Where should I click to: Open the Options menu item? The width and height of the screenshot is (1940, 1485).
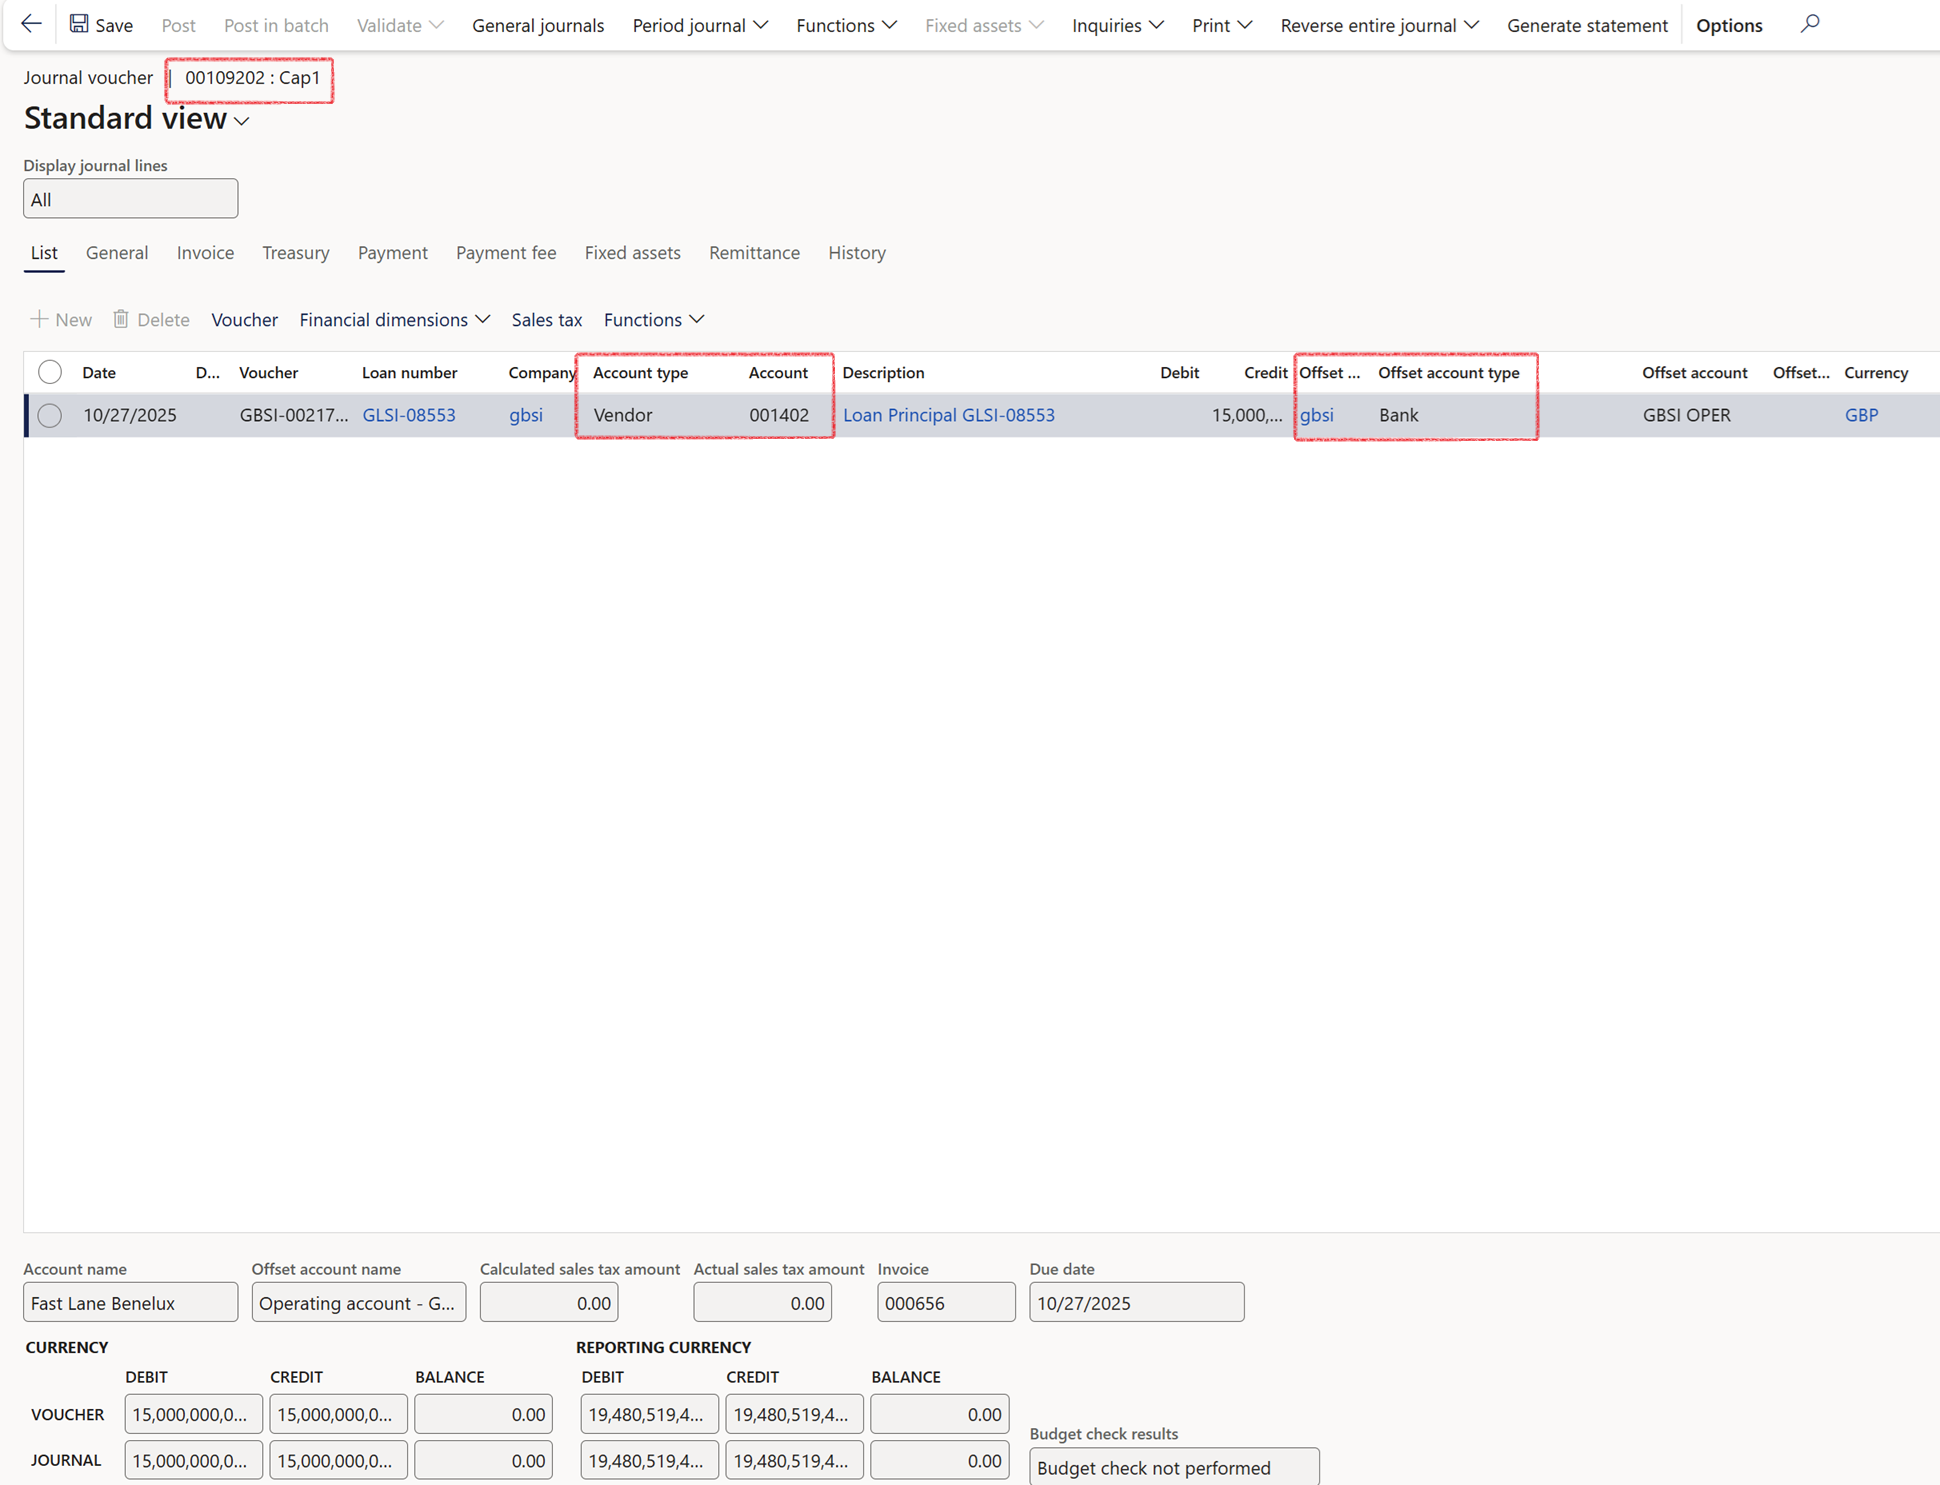pos(1729,25)
